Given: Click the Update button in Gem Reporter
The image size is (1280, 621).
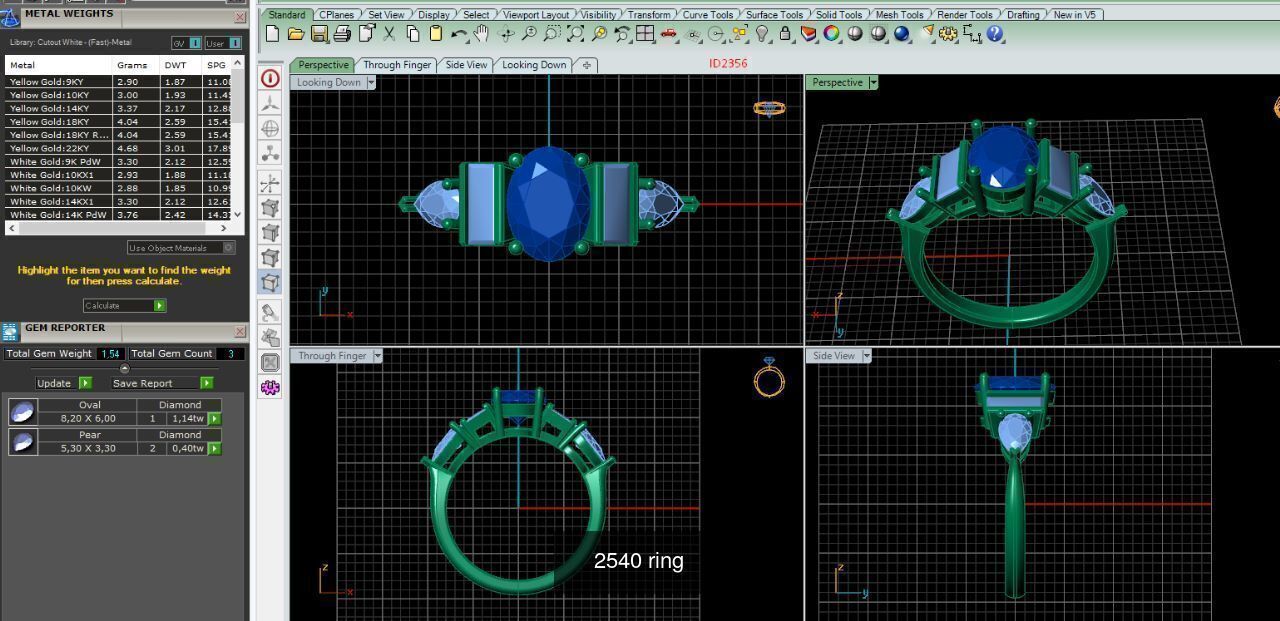Looking at the screenshot, I should pyautogui.click(x=63, y=383).
